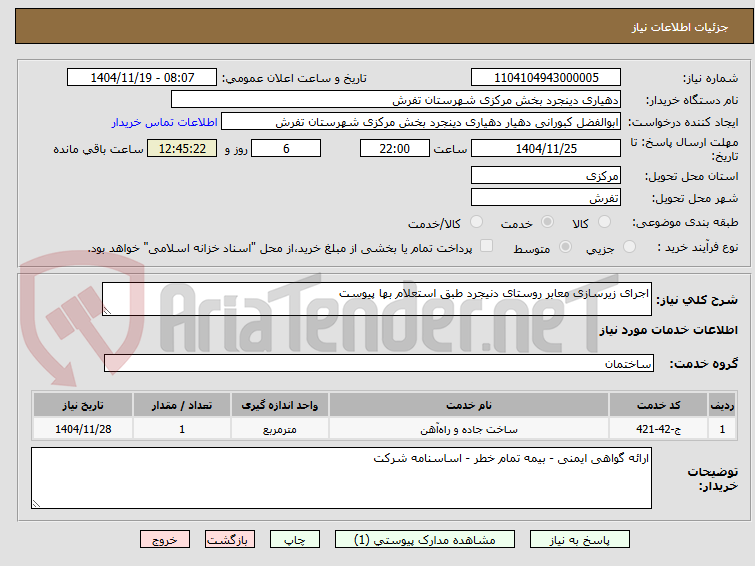Toggle اسناد خزانه اسلامی payment checkbox
Screen dimensions: 755x566
[487, 246]
